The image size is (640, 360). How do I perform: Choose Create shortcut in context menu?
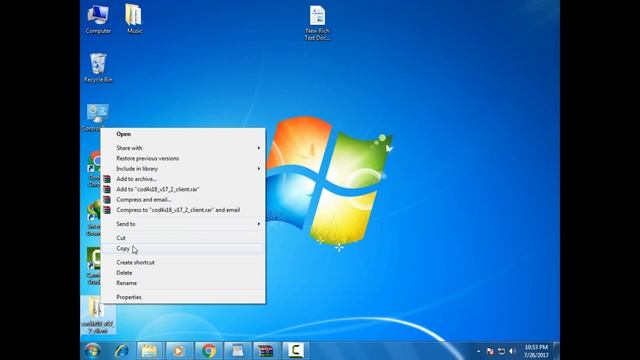(x=183, y=262)
